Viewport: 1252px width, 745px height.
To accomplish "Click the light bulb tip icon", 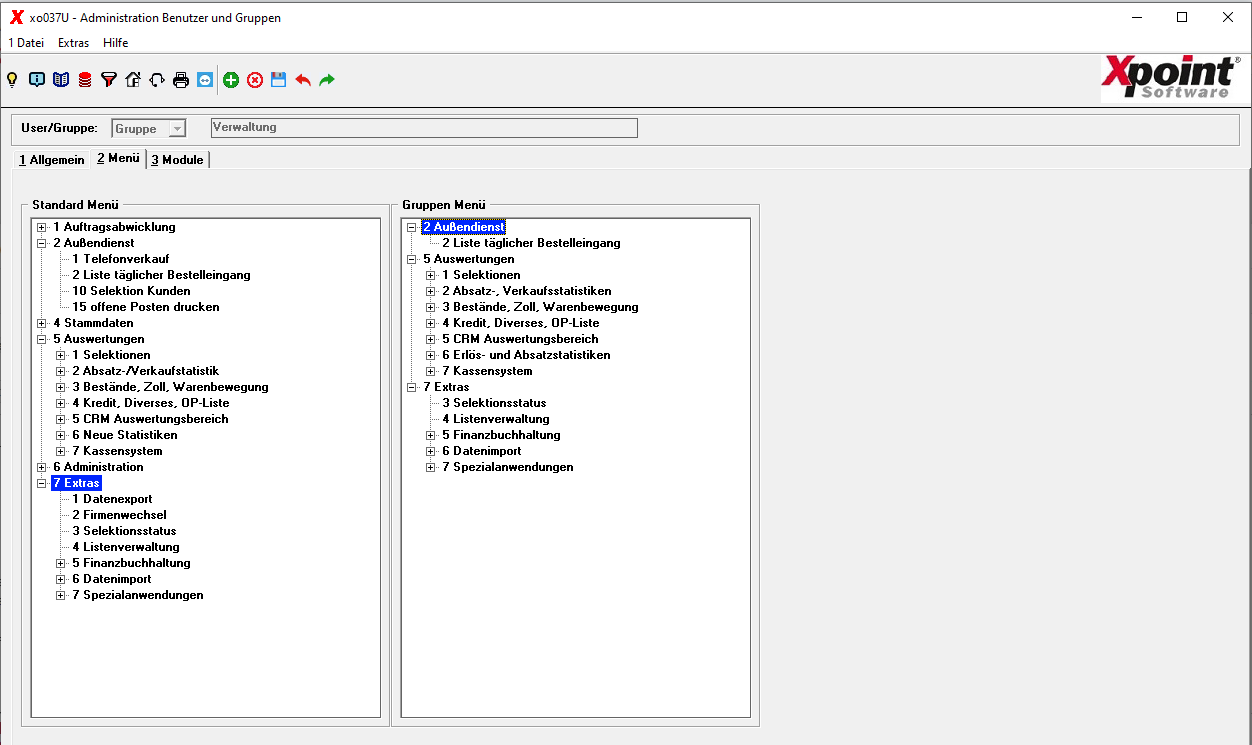I will pyautogui.click(x=12, y=80).
